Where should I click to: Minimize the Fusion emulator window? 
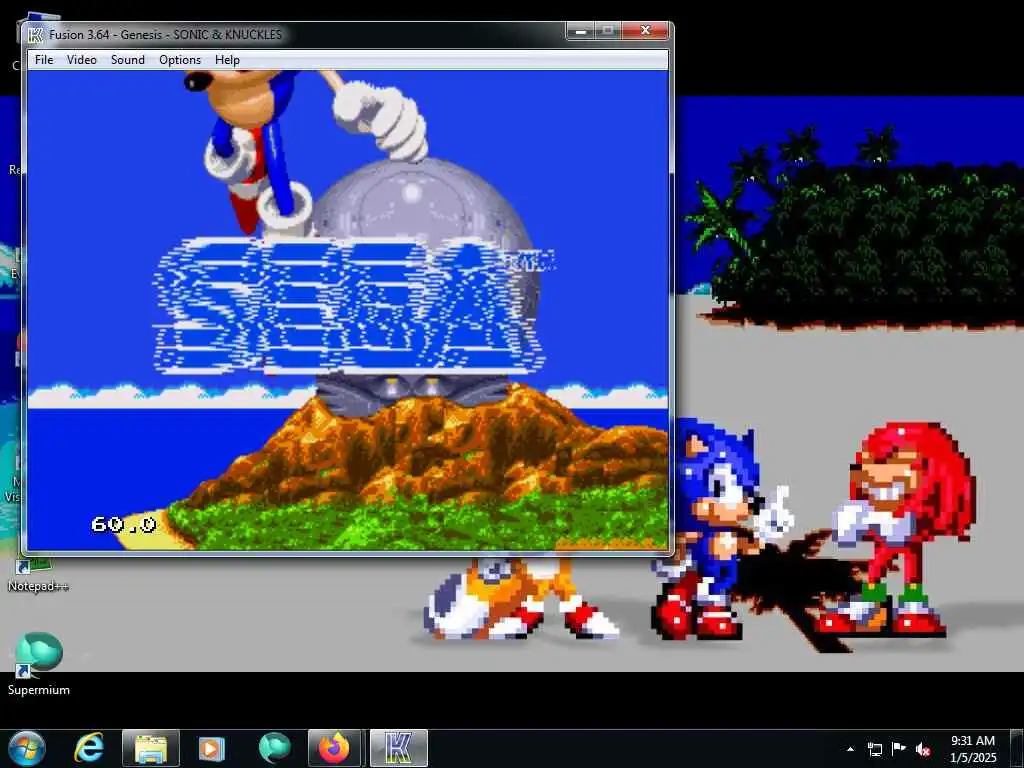pos(580,31)
